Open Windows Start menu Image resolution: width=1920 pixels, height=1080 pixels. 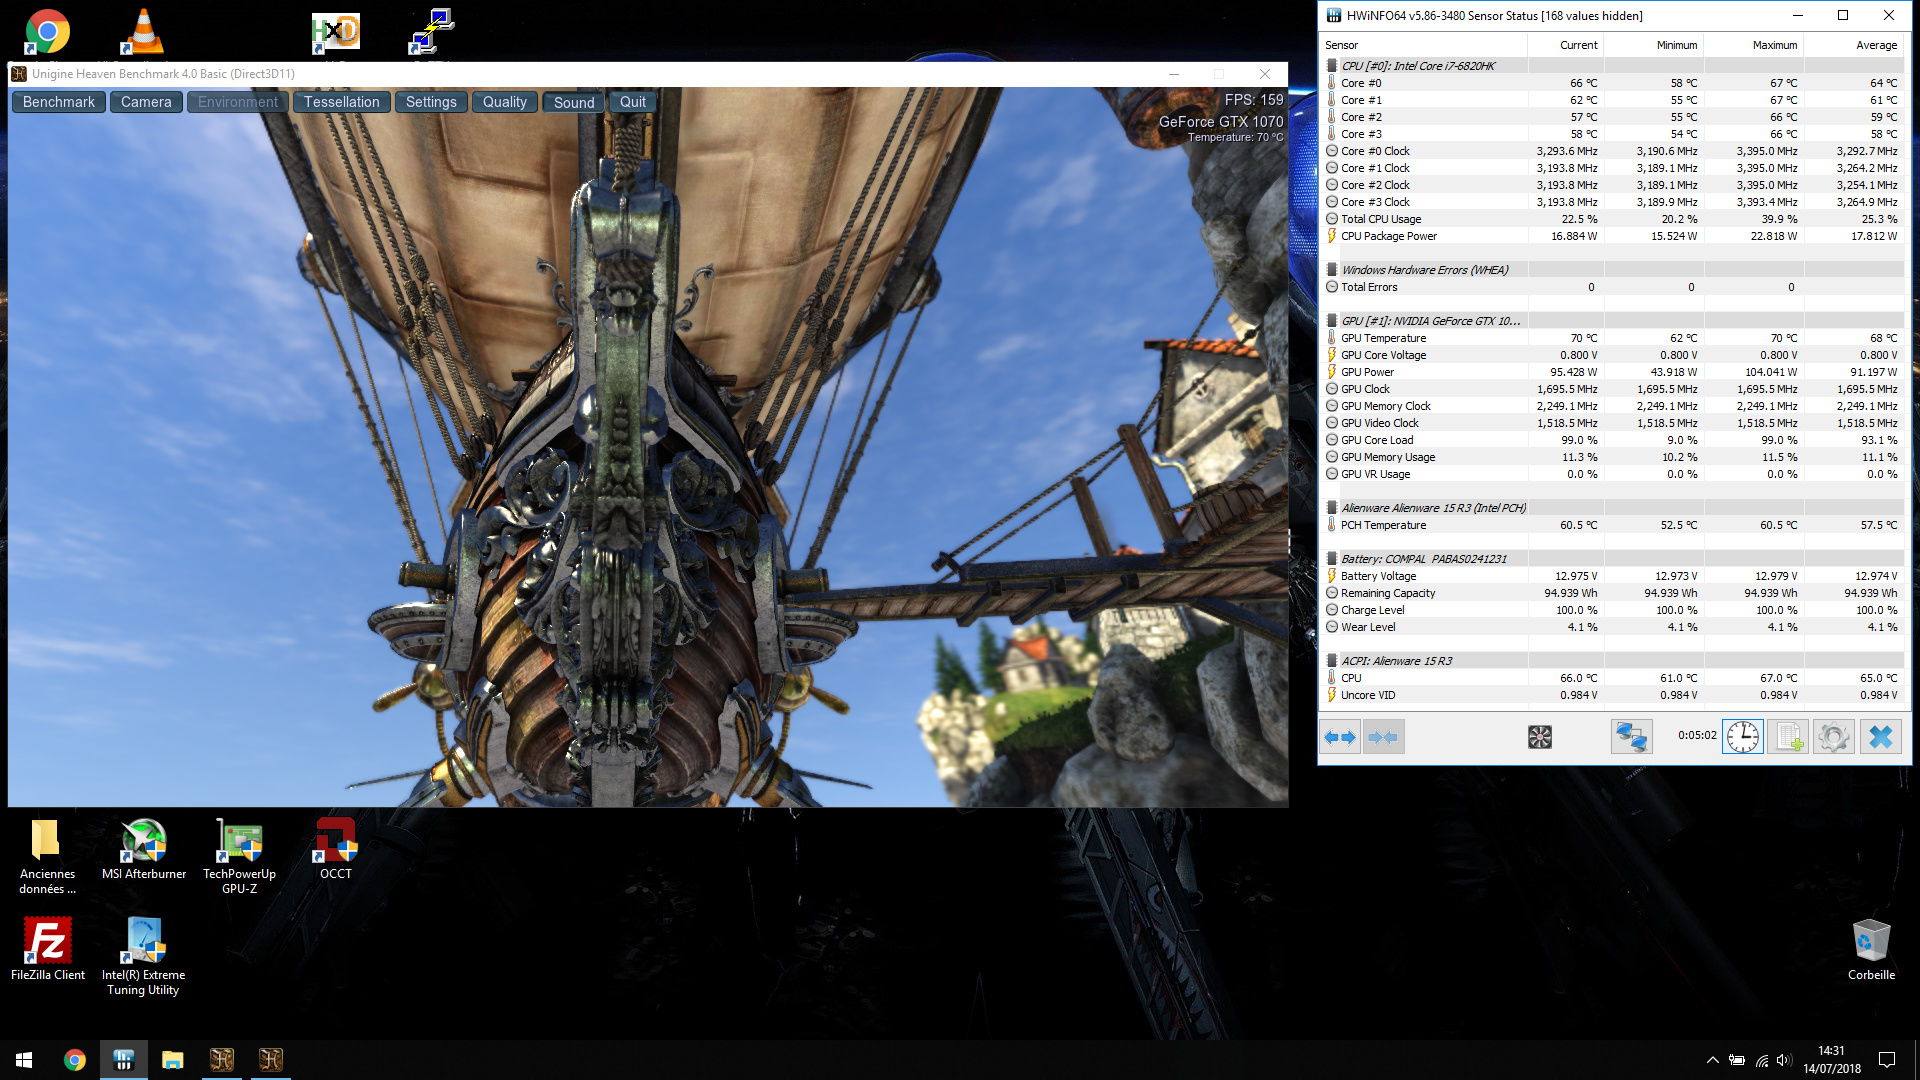[24, 1060]
